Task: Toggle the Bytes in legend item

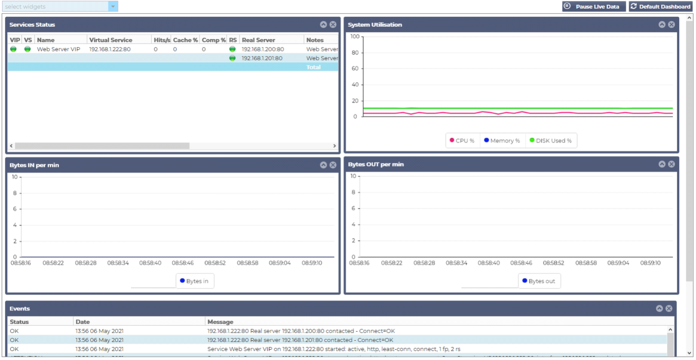Action: tap(195, 281)
